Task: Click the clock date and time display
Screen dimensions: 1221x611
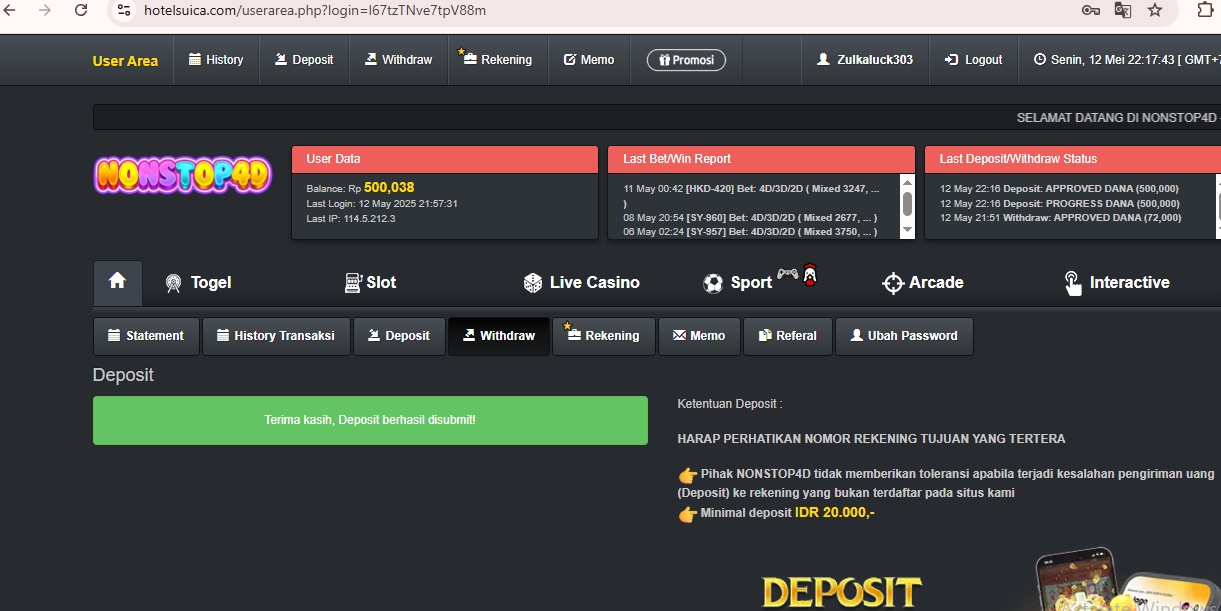Action: pyautogui.click(x=1127, y=60)
